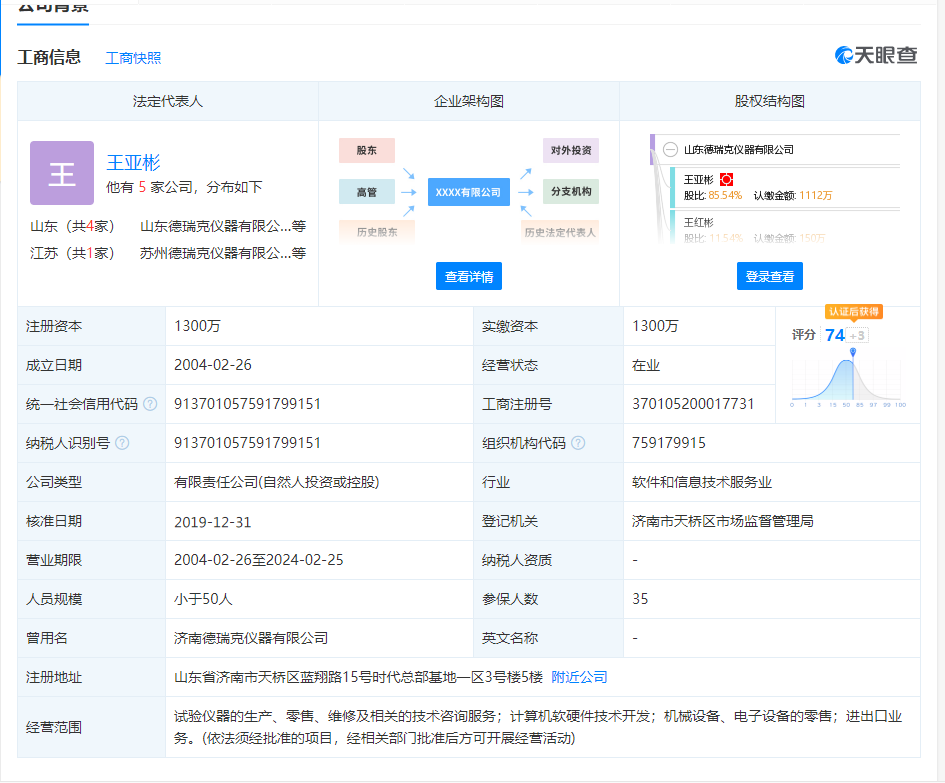This screenshot has width=945, height=783.
Task: Click the score marker on distribution chart
Action: click(853, 352)
